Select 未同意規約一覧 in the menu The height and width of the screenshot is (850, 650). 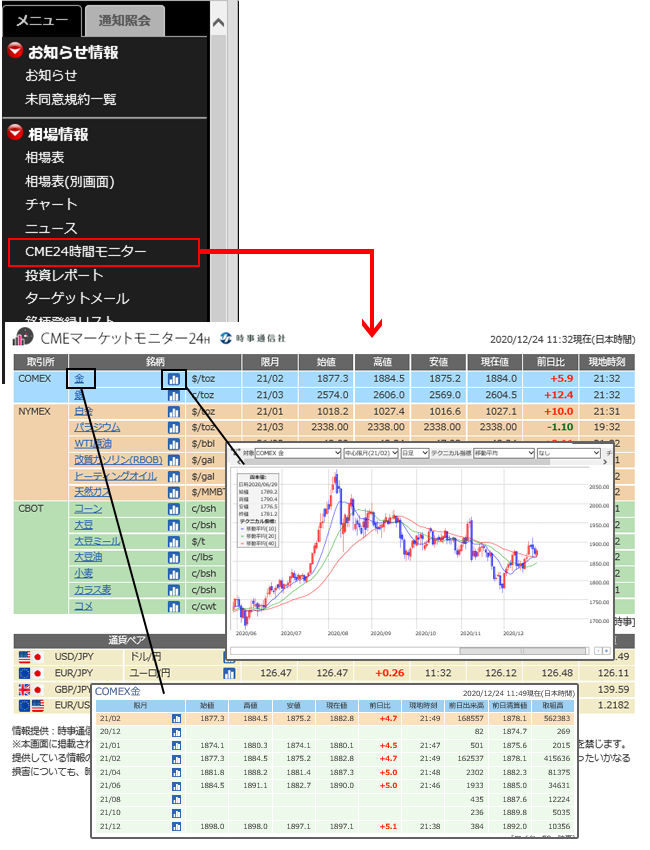pyautogui.click(x=70, y=99)
